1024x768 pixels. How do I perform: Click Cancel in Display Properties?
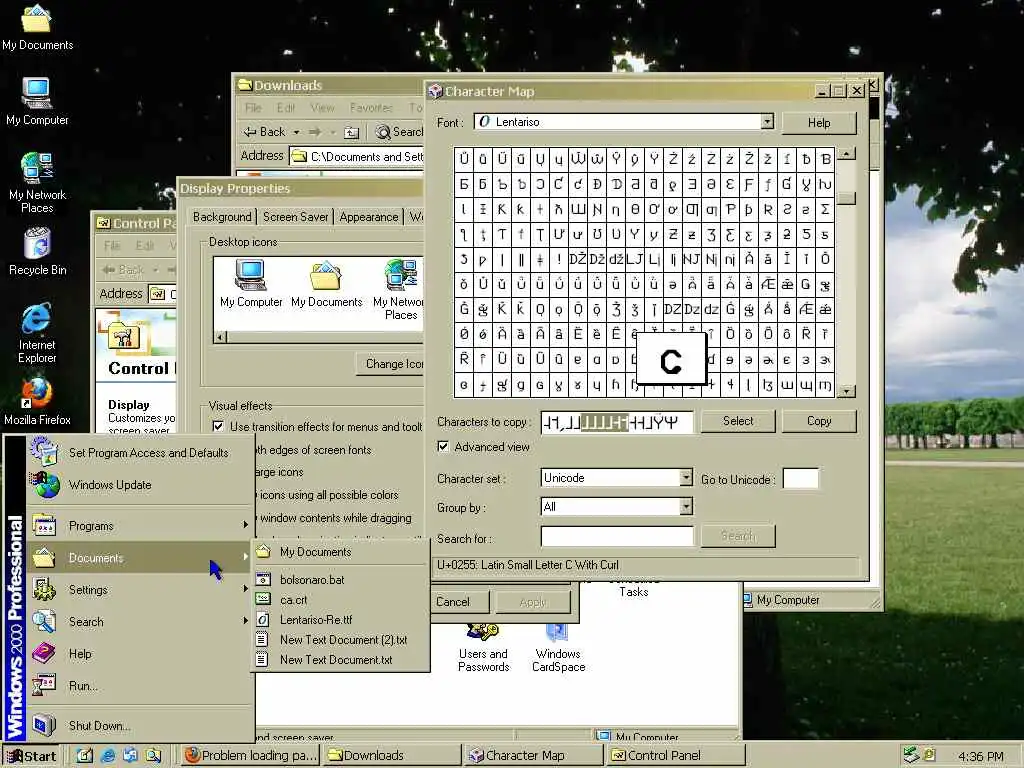coord(453,602)
